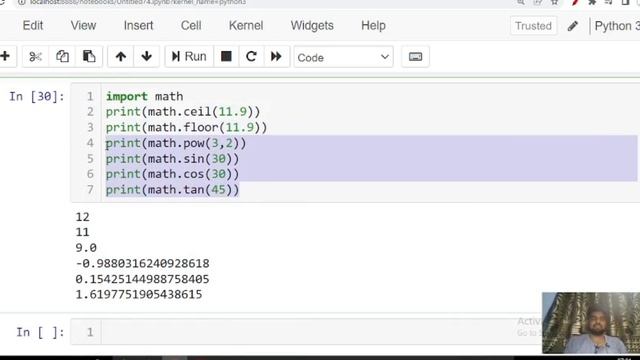
Task: Click the math.ceil(11.9) code line
Action: coord(183,112)
